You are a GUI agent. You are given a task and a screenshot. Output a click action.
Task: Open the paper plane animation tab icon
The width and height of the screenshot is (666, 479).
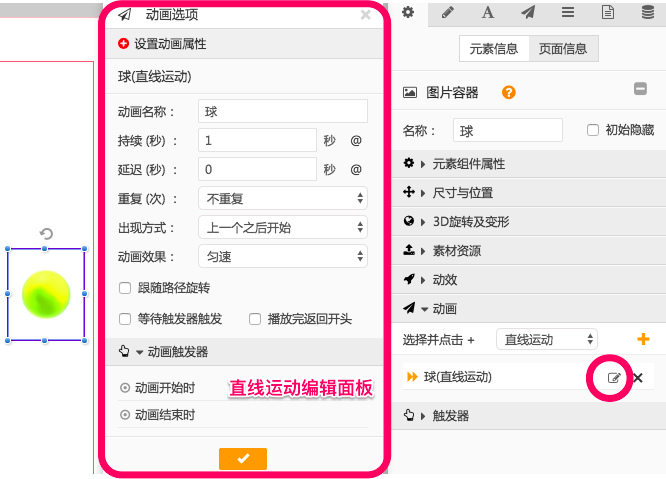coord(527,12)
